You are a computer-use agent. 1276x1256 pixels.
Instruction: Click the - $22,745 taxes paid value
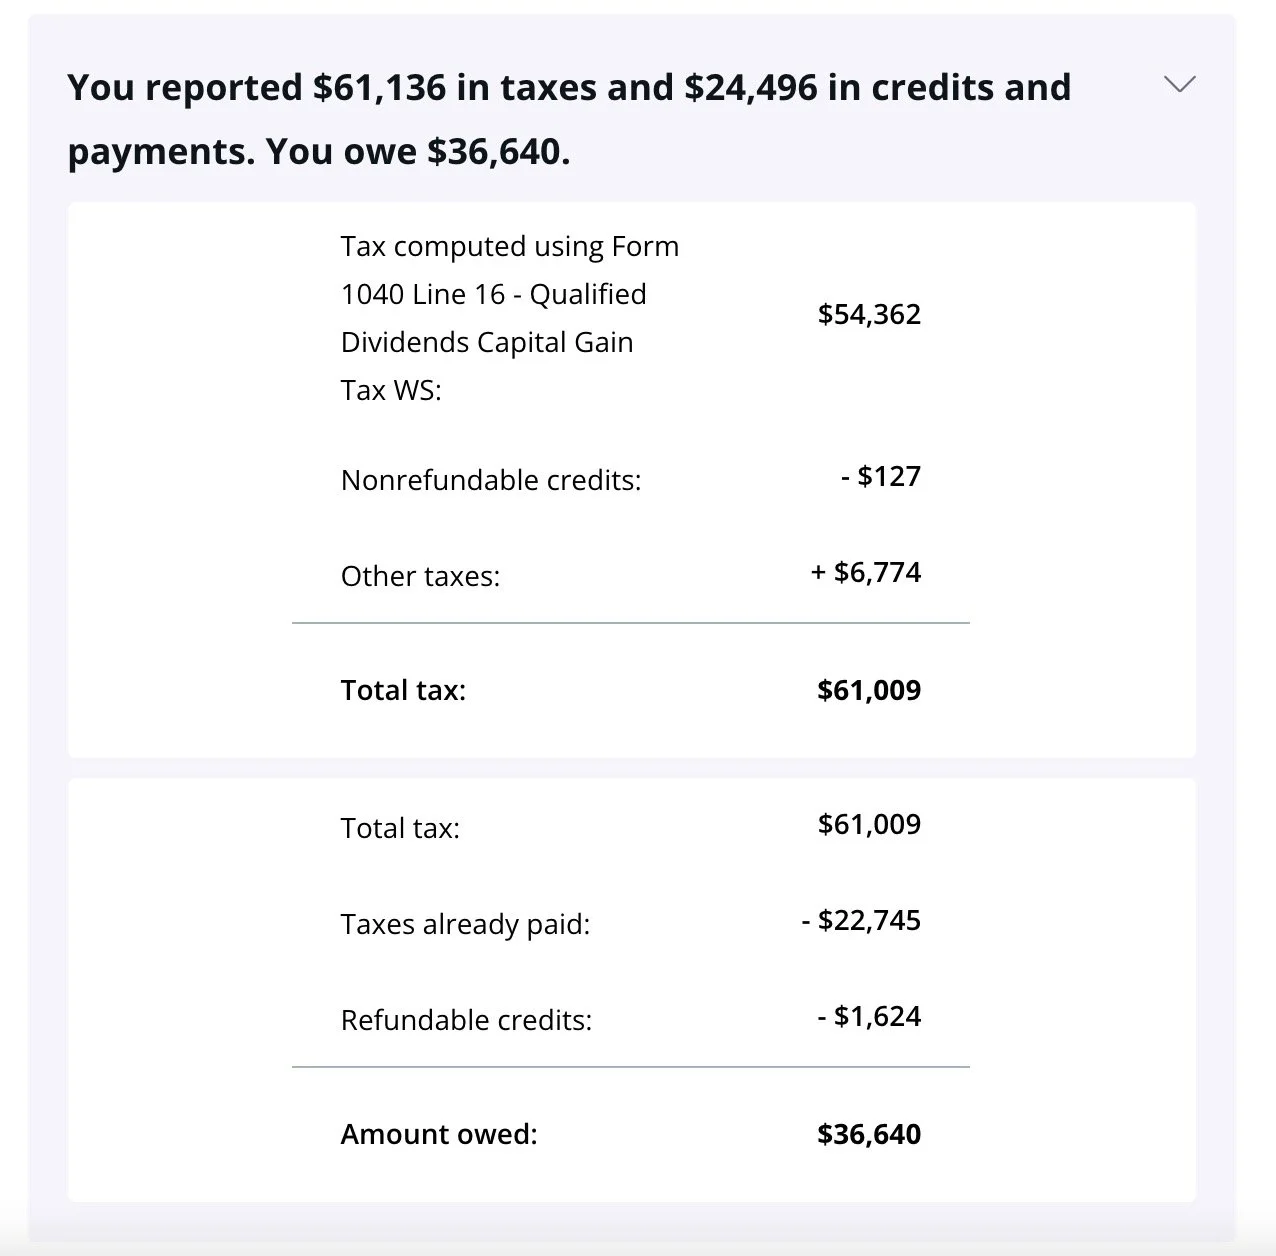(x=861, y=920)
